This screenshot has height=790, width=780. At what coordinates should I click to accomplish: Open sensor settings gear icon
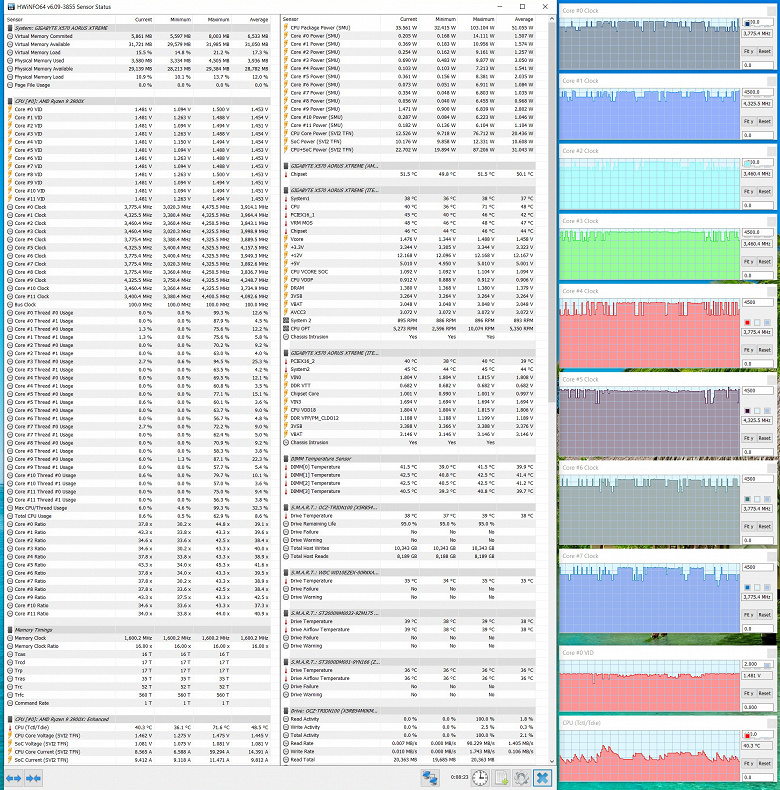522,777
